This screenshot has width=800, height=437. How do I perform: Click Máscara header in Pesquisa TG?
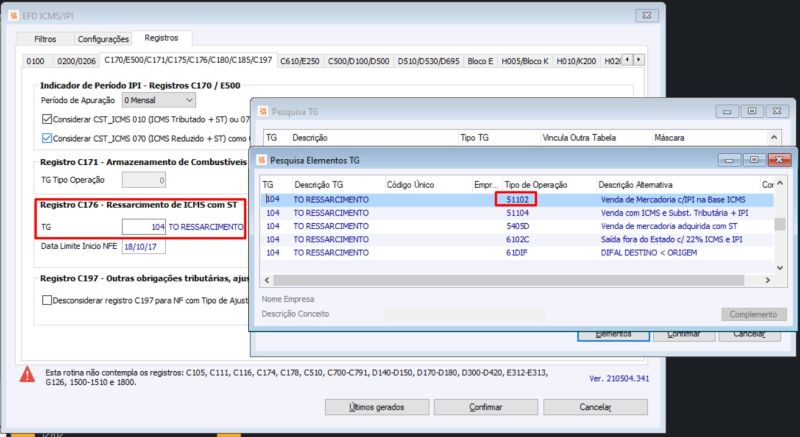coord(709,138)
